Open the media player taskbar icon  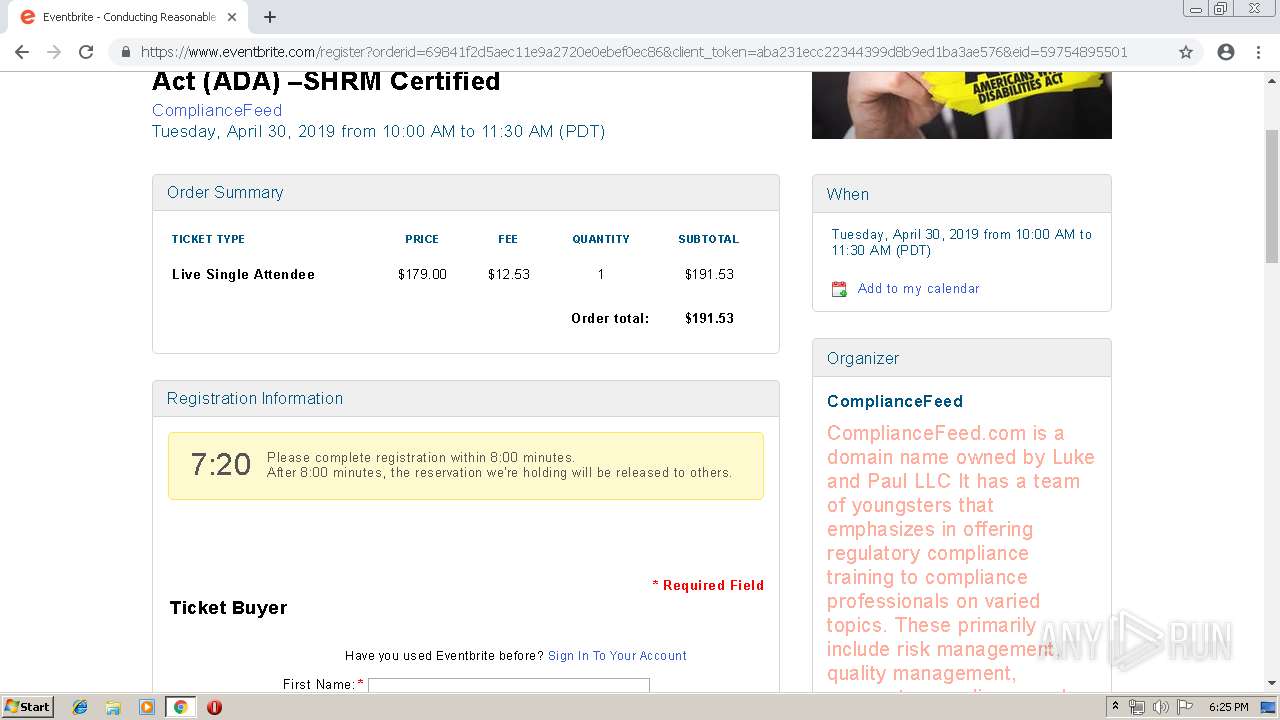[147, 707]
